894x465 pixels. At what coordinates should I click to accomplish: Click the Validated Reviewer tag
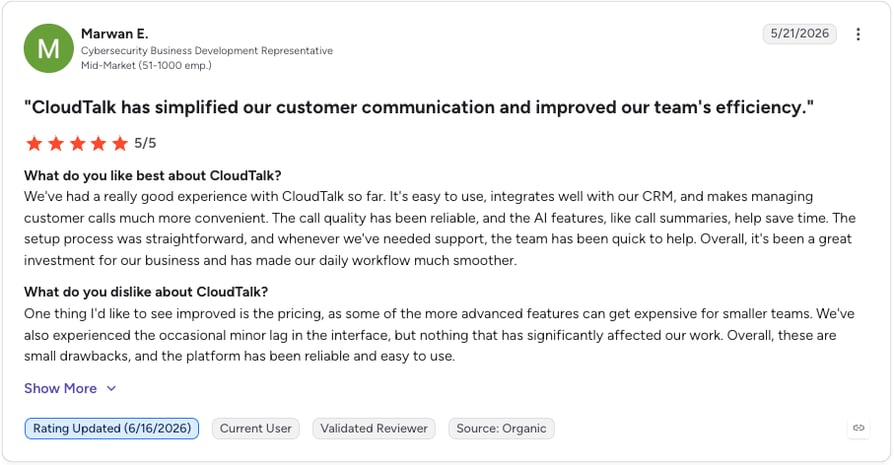tap(374, 429)
